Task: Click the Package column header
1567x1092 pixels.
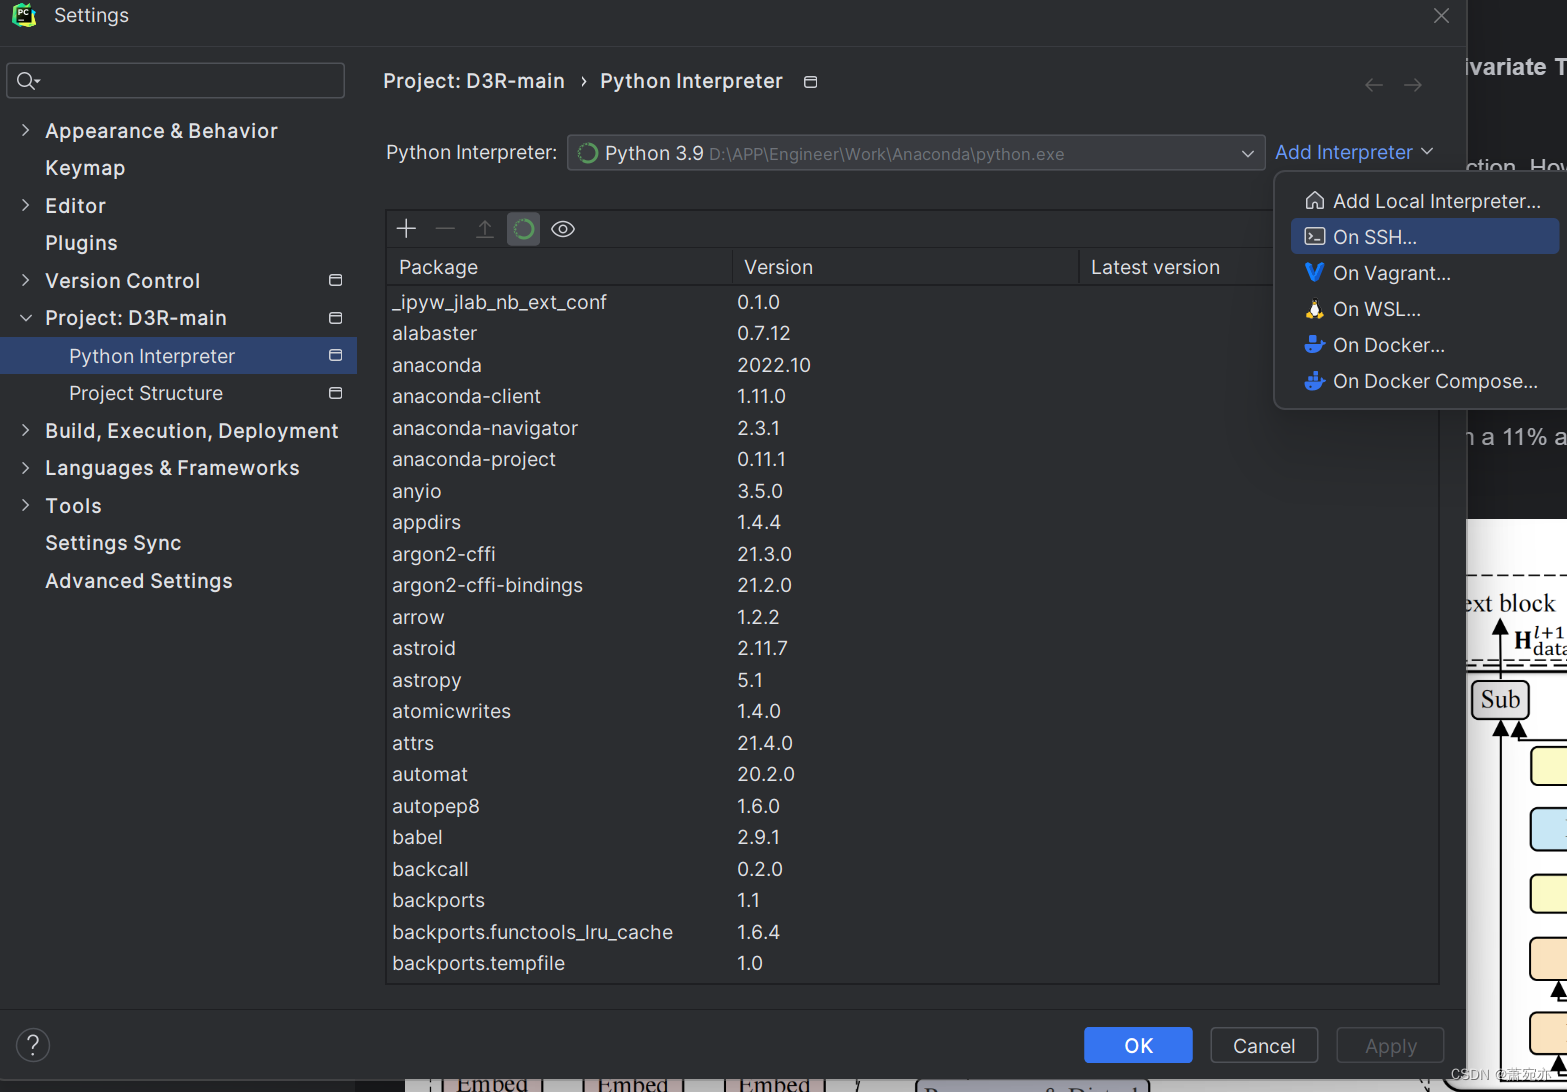Action: (559, 267)
